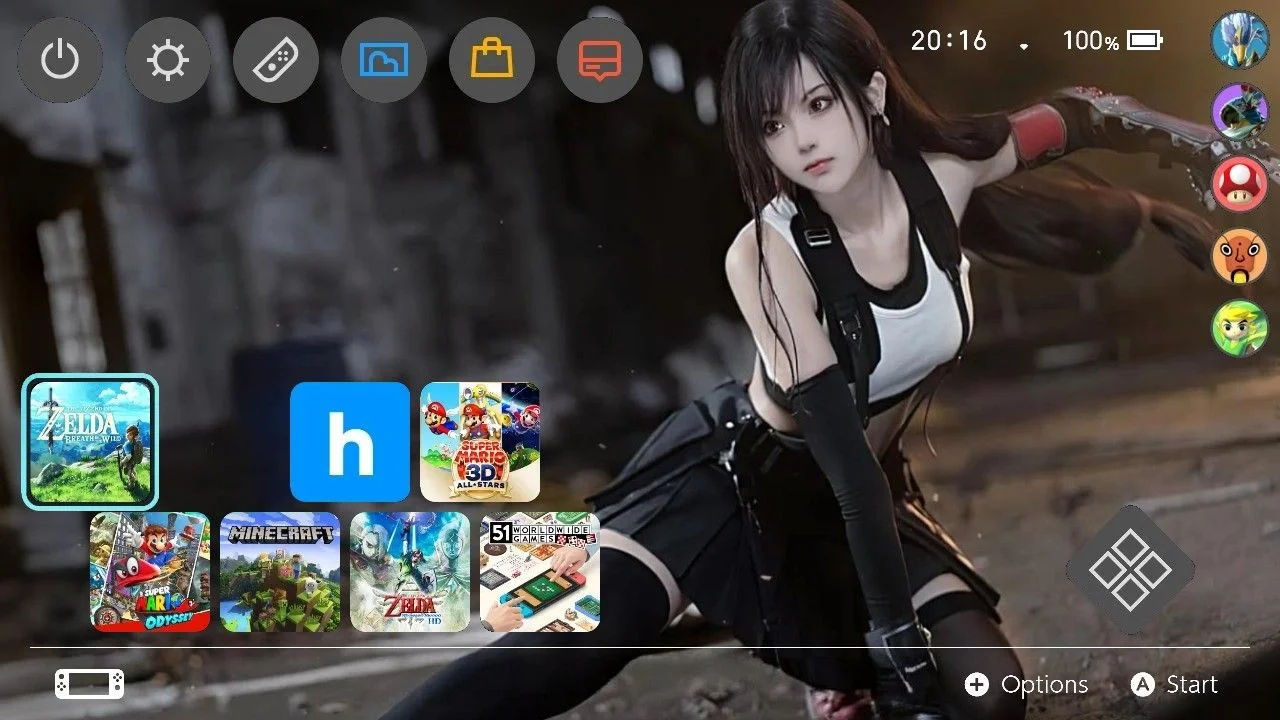The height and width of the screenshot is (720, 1280).
Task: Select the Minecraft game tile
Action: pyautogui.click(x=280, y=572)
